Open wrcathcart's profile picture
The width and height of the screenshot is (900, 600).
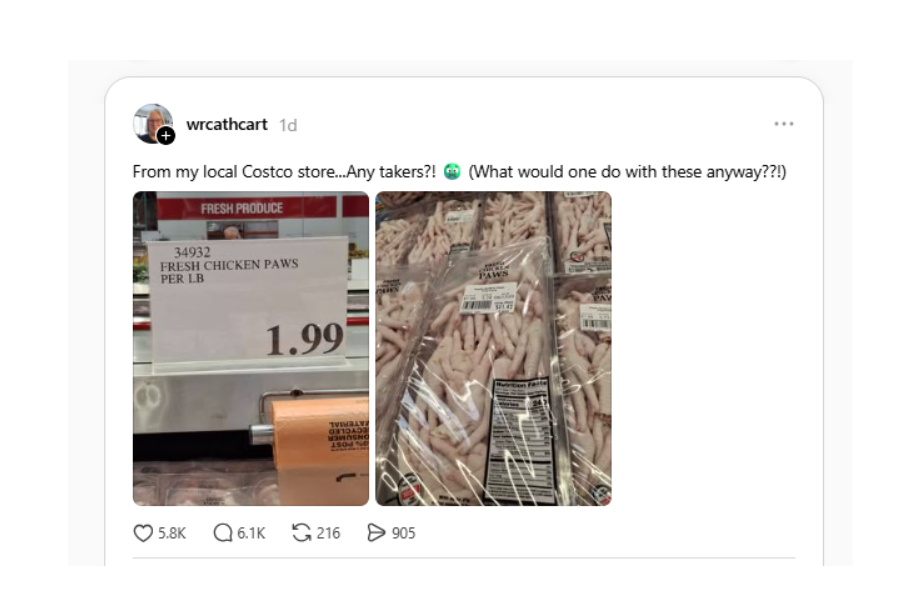[x=152, y=123]
